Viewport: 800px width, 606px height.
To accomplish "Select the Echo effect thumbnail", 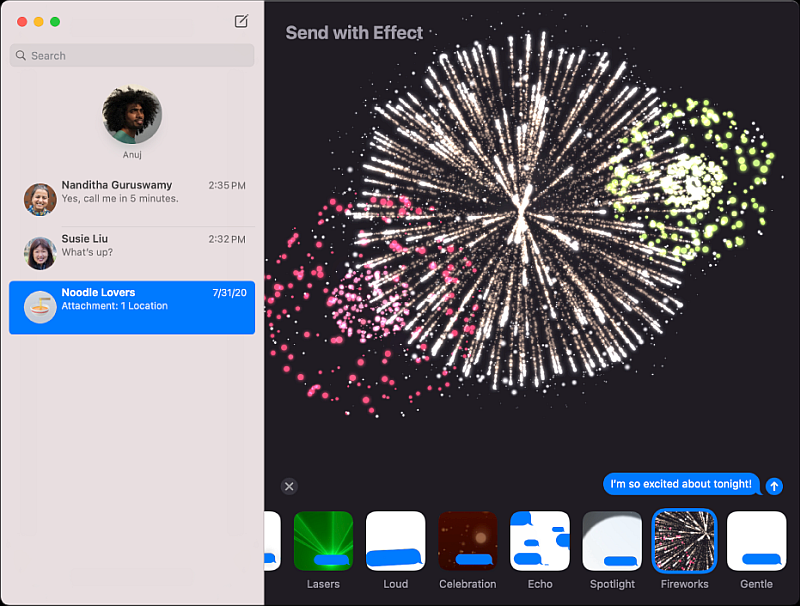I will pyautogui.click(x=540, y=541).
